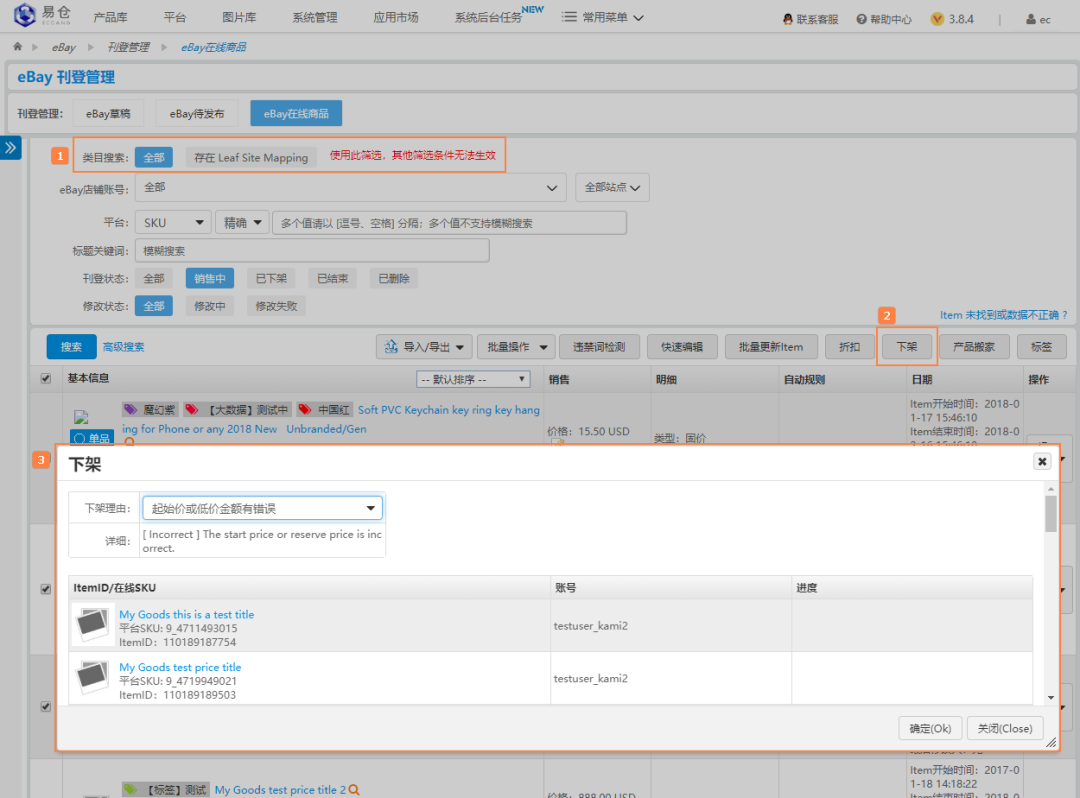Image resolution: width=1080 pixels, height=798 pixels.
Task: Click the 搜索 search button
Action: click(x=71, y=346)
